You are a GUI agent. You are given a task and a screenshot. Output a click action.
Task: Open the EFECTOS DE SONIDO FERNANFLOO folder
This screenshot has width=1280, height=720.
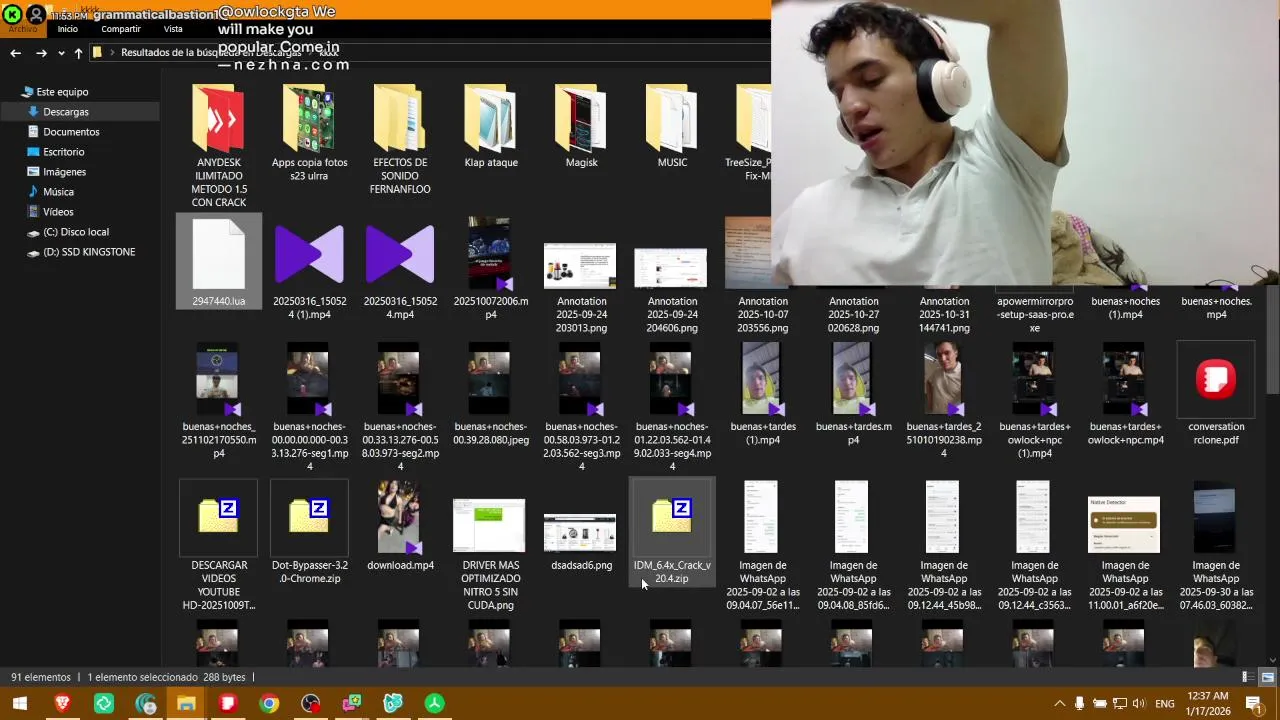coord(400,140)
